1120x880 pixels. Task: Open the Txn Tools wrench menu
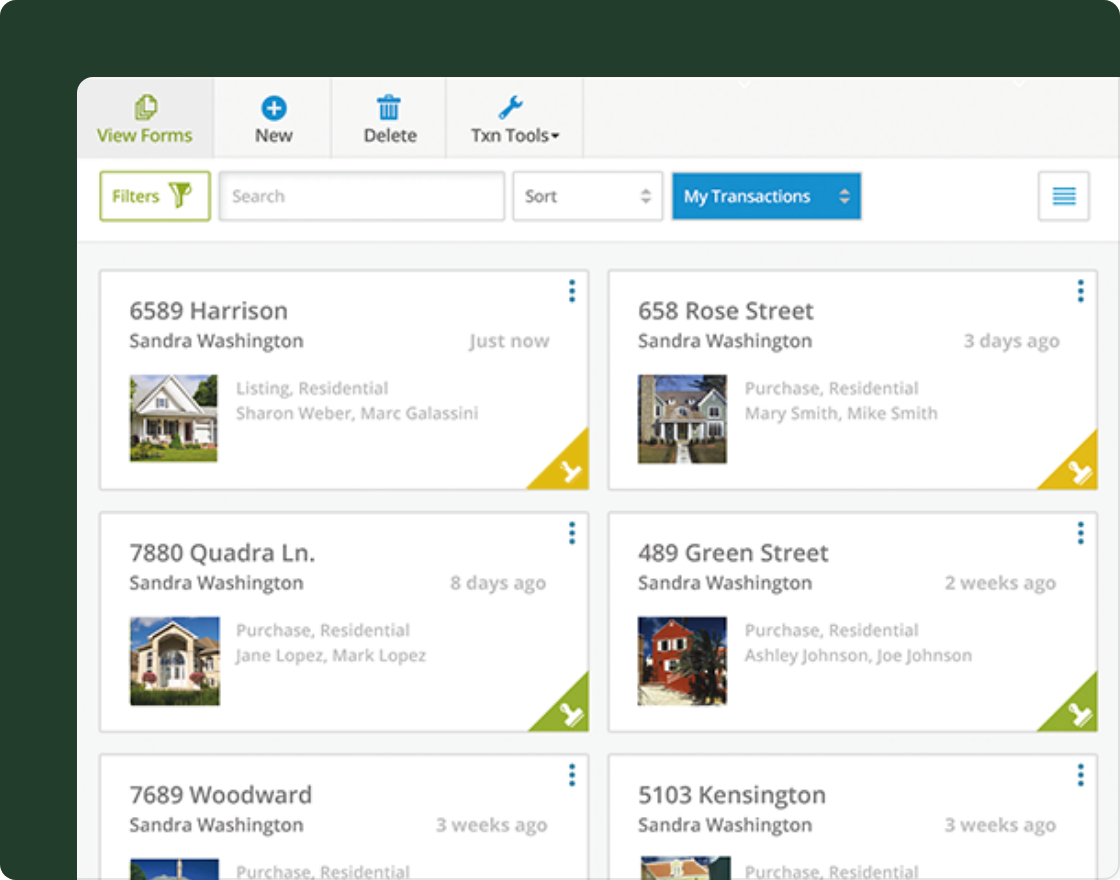[514, 119]
